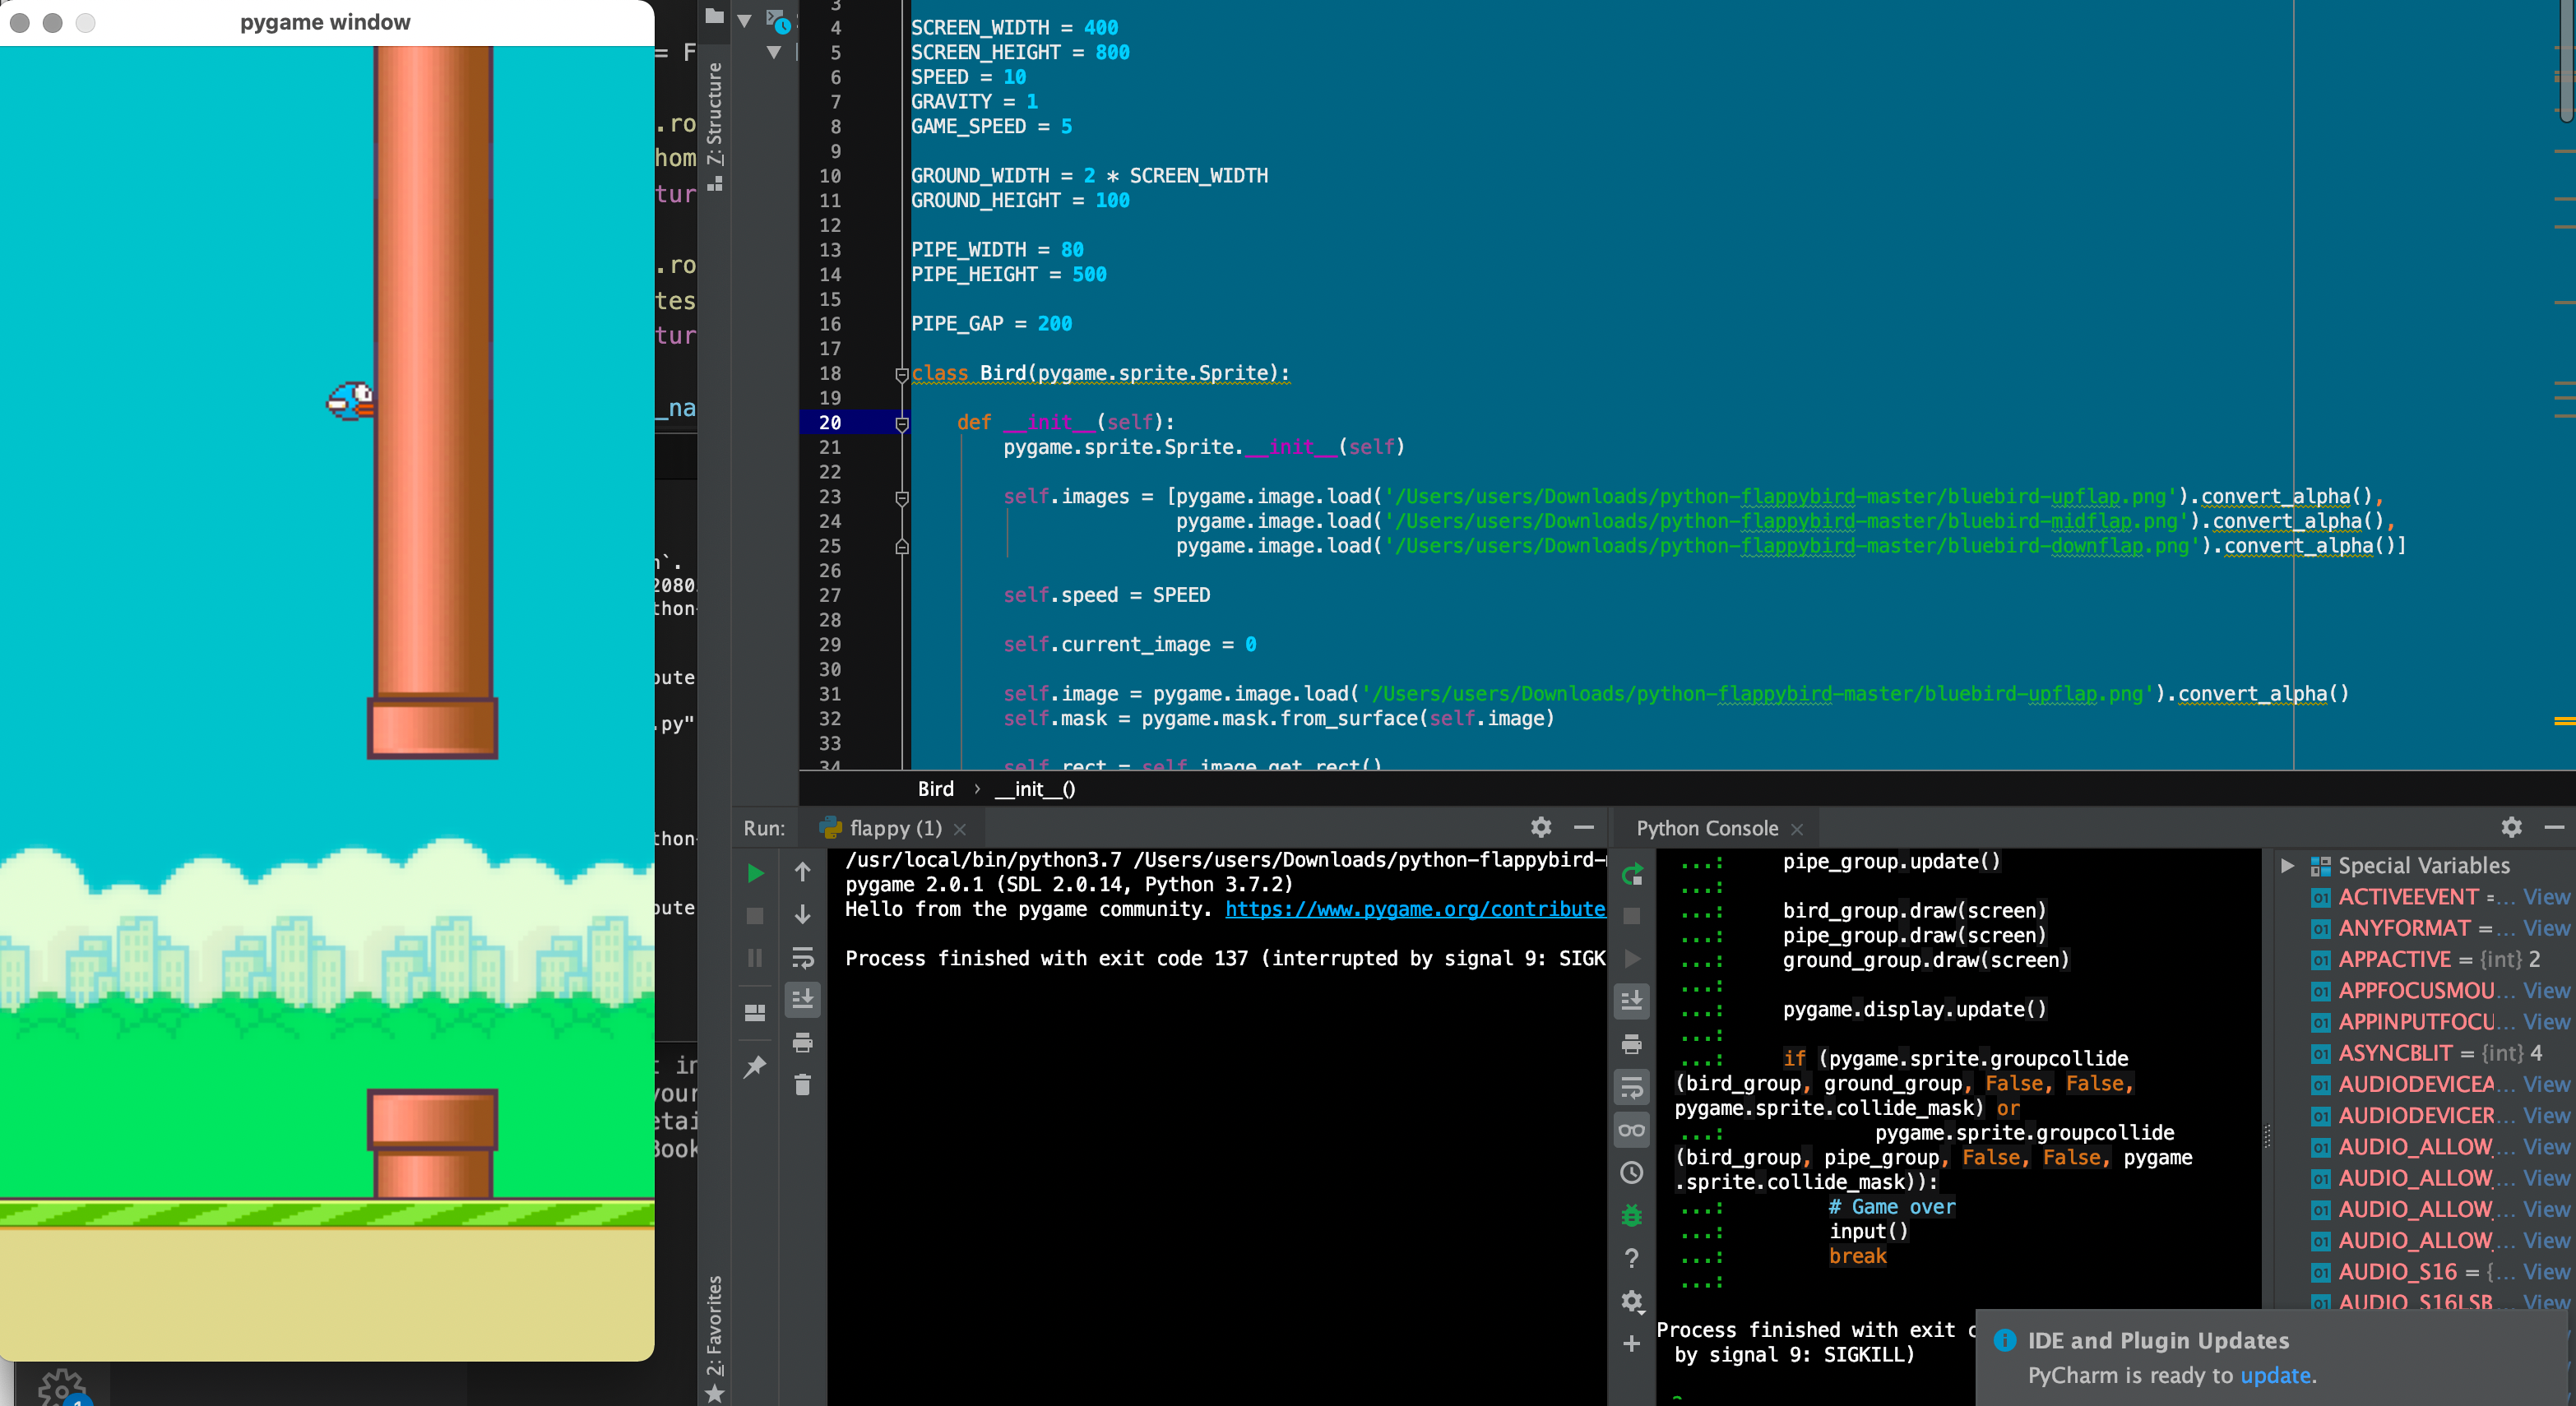Screen dimensions: 2576x1406
Task: Toggle soft-wrap in Run output
Action: (x=802, y=957)
